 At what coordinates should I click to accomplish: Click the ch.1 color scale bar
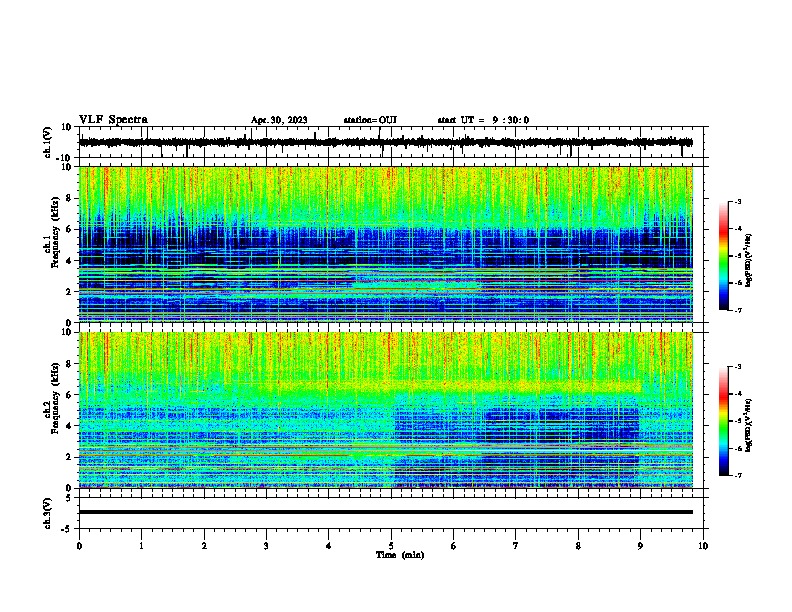pos(724,256)
